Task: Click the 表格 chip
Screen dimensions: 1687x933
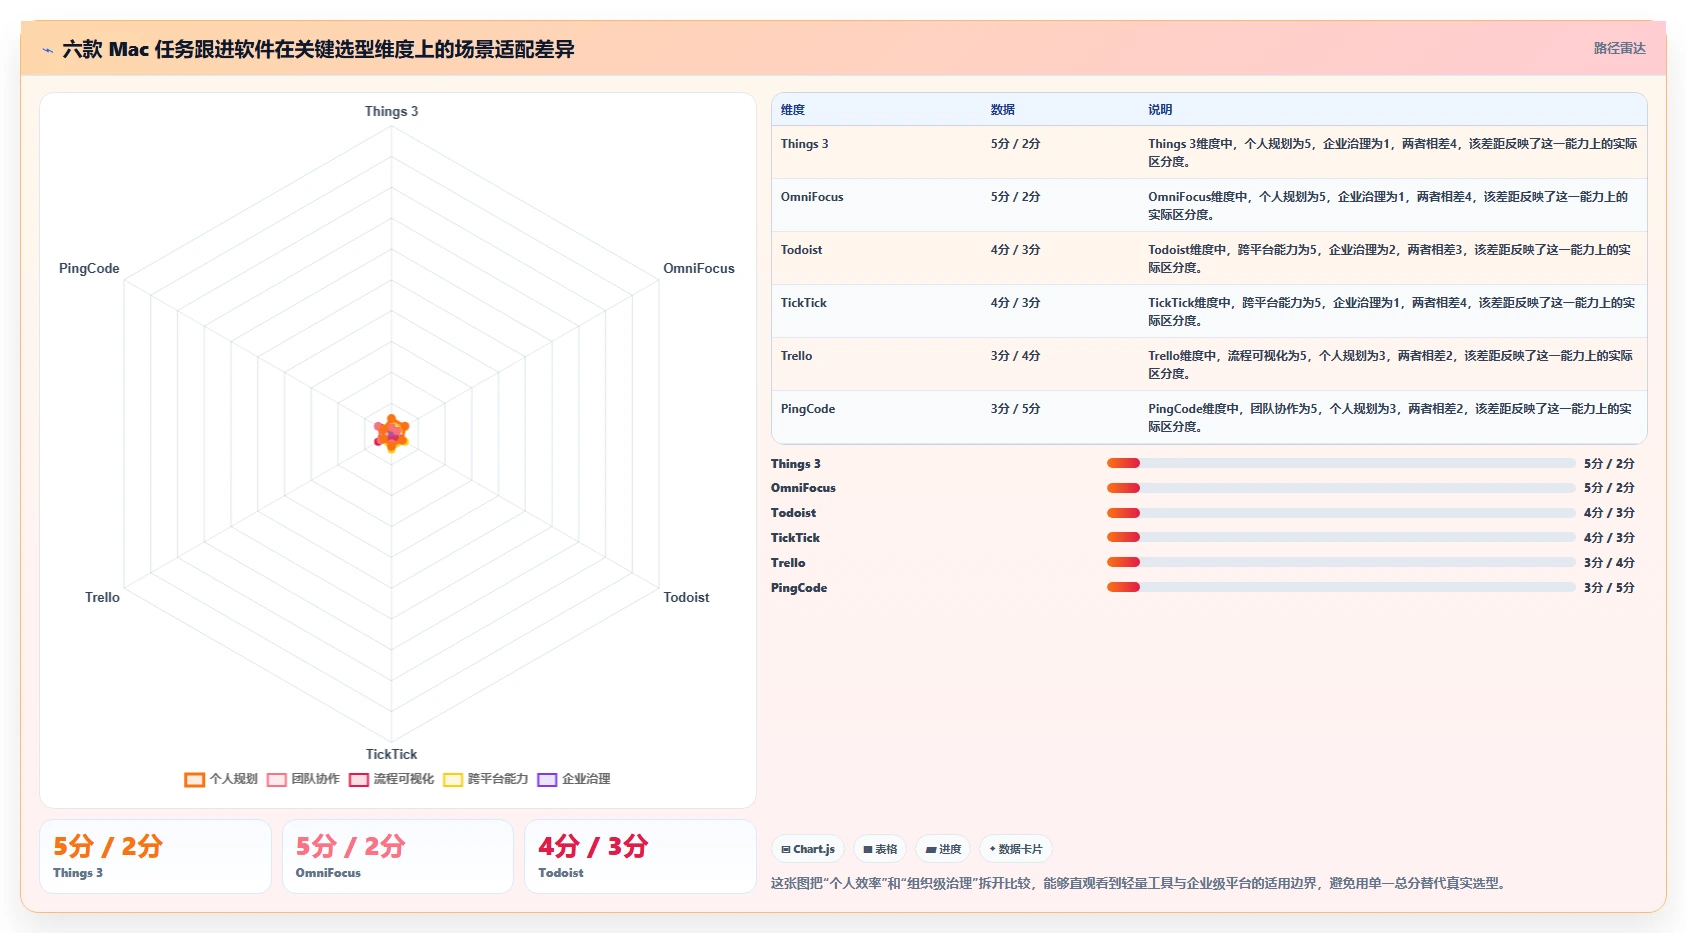Action: 880,849
